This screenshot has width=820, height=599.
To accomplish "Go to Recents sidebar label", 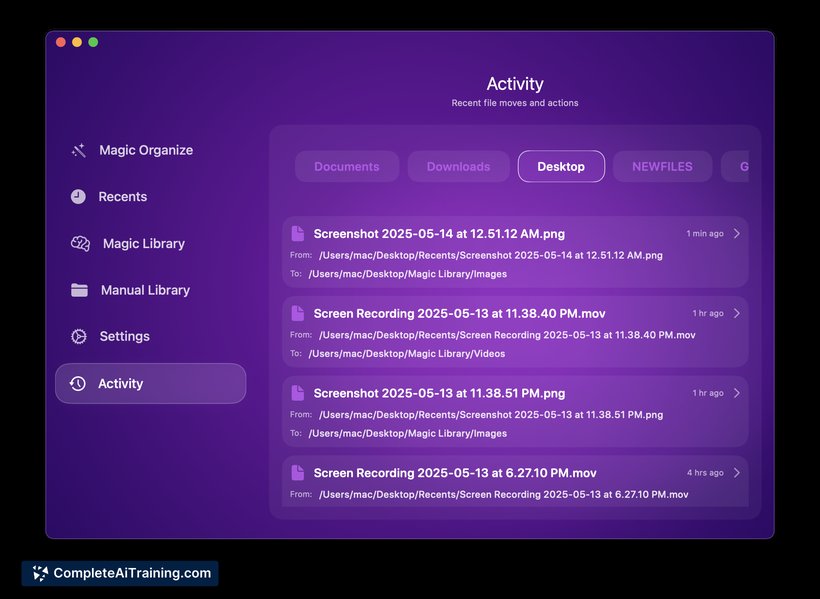I will click(123, 197).
